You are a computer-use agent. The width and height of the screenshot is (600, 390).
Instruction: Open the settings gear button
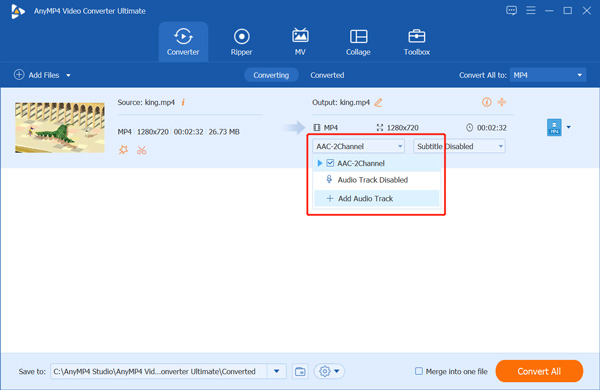pyautogui.click(x=324, y=371)
